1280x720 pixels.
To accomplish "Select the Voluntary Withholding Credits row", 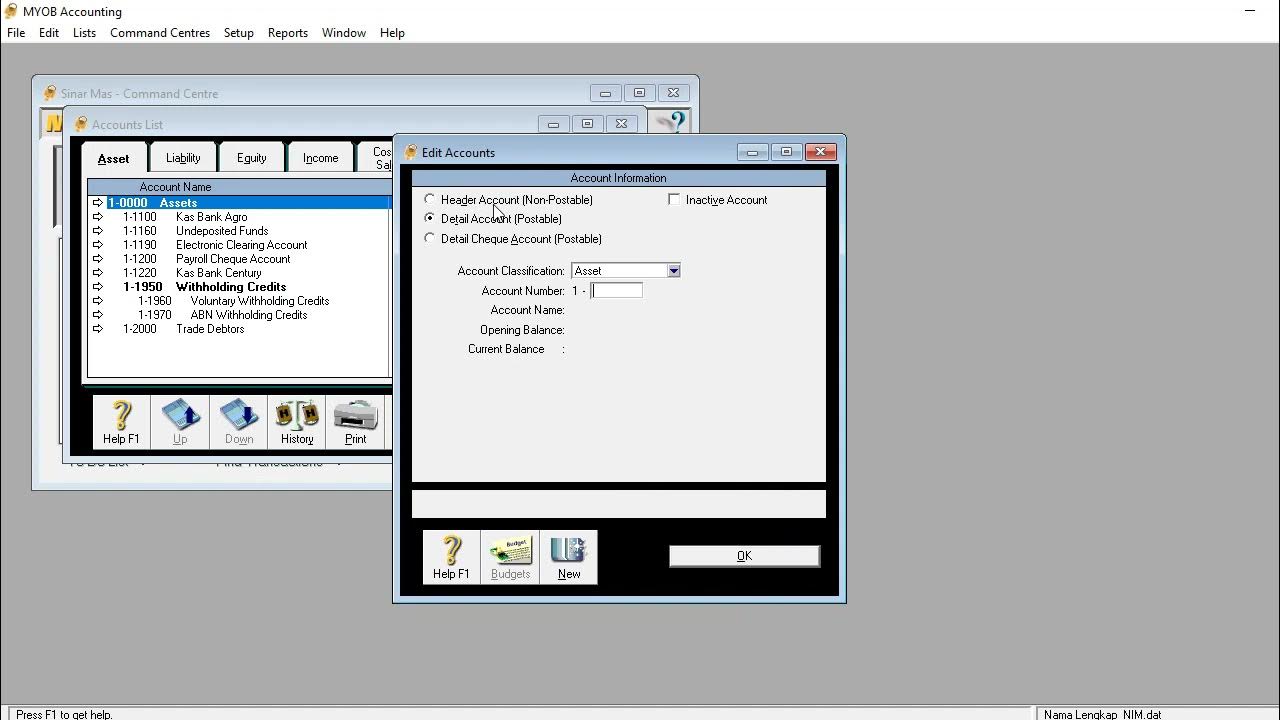I will coord(240,301).
